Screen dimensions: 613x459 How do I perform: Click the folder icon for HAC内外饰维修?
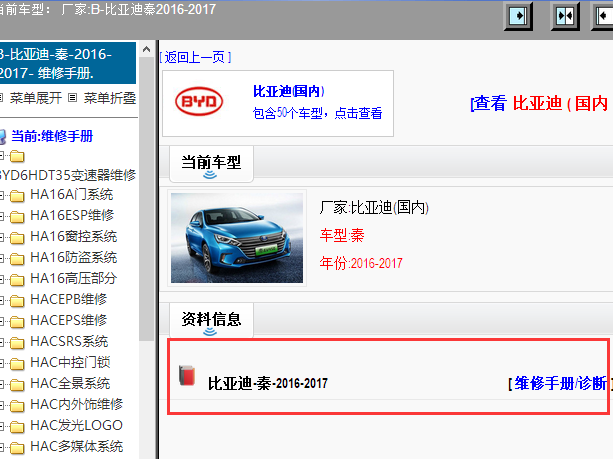click(x=17, y=405)
